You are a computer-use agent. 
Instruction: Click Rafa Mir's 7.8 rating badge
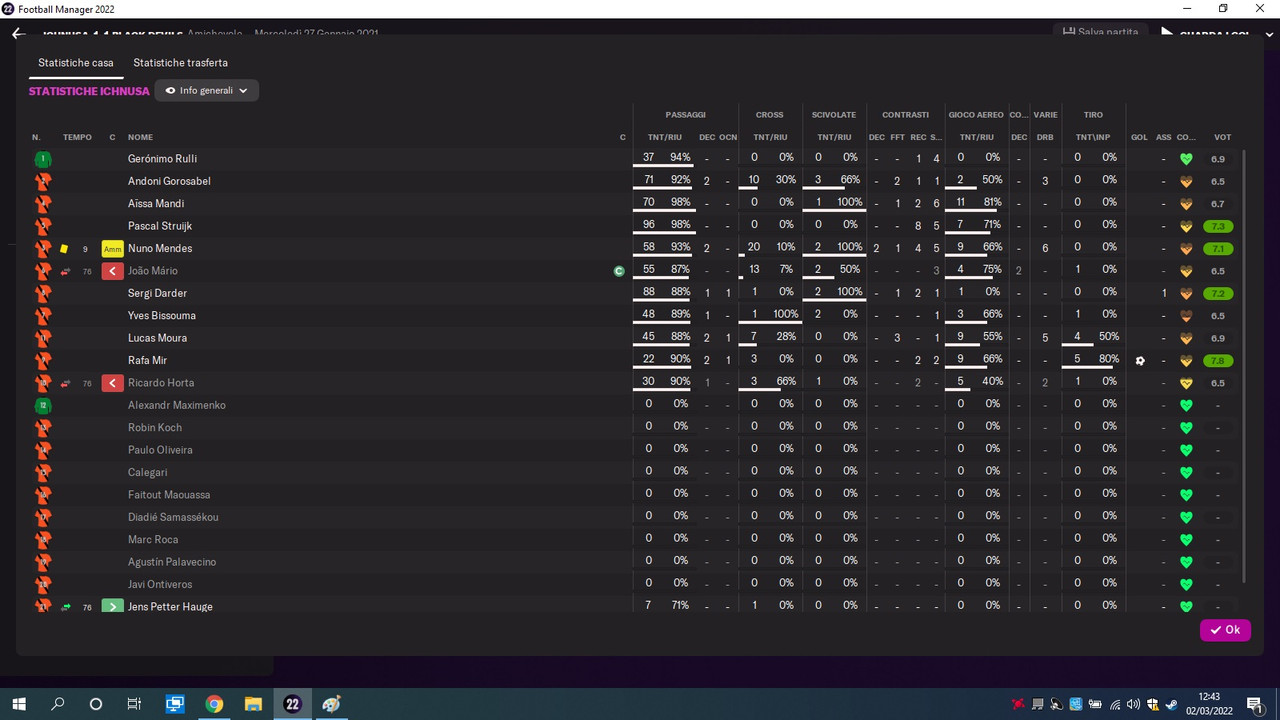[x=1220, y=361]
